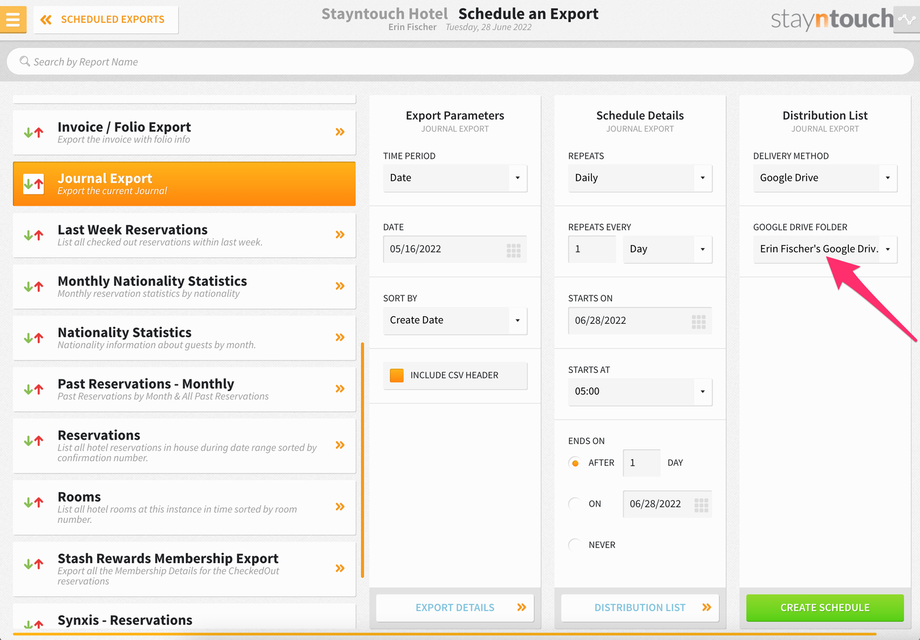
Task: Click the green Create Schedule button
Action: pyautogui.click(x=825, y=608)
